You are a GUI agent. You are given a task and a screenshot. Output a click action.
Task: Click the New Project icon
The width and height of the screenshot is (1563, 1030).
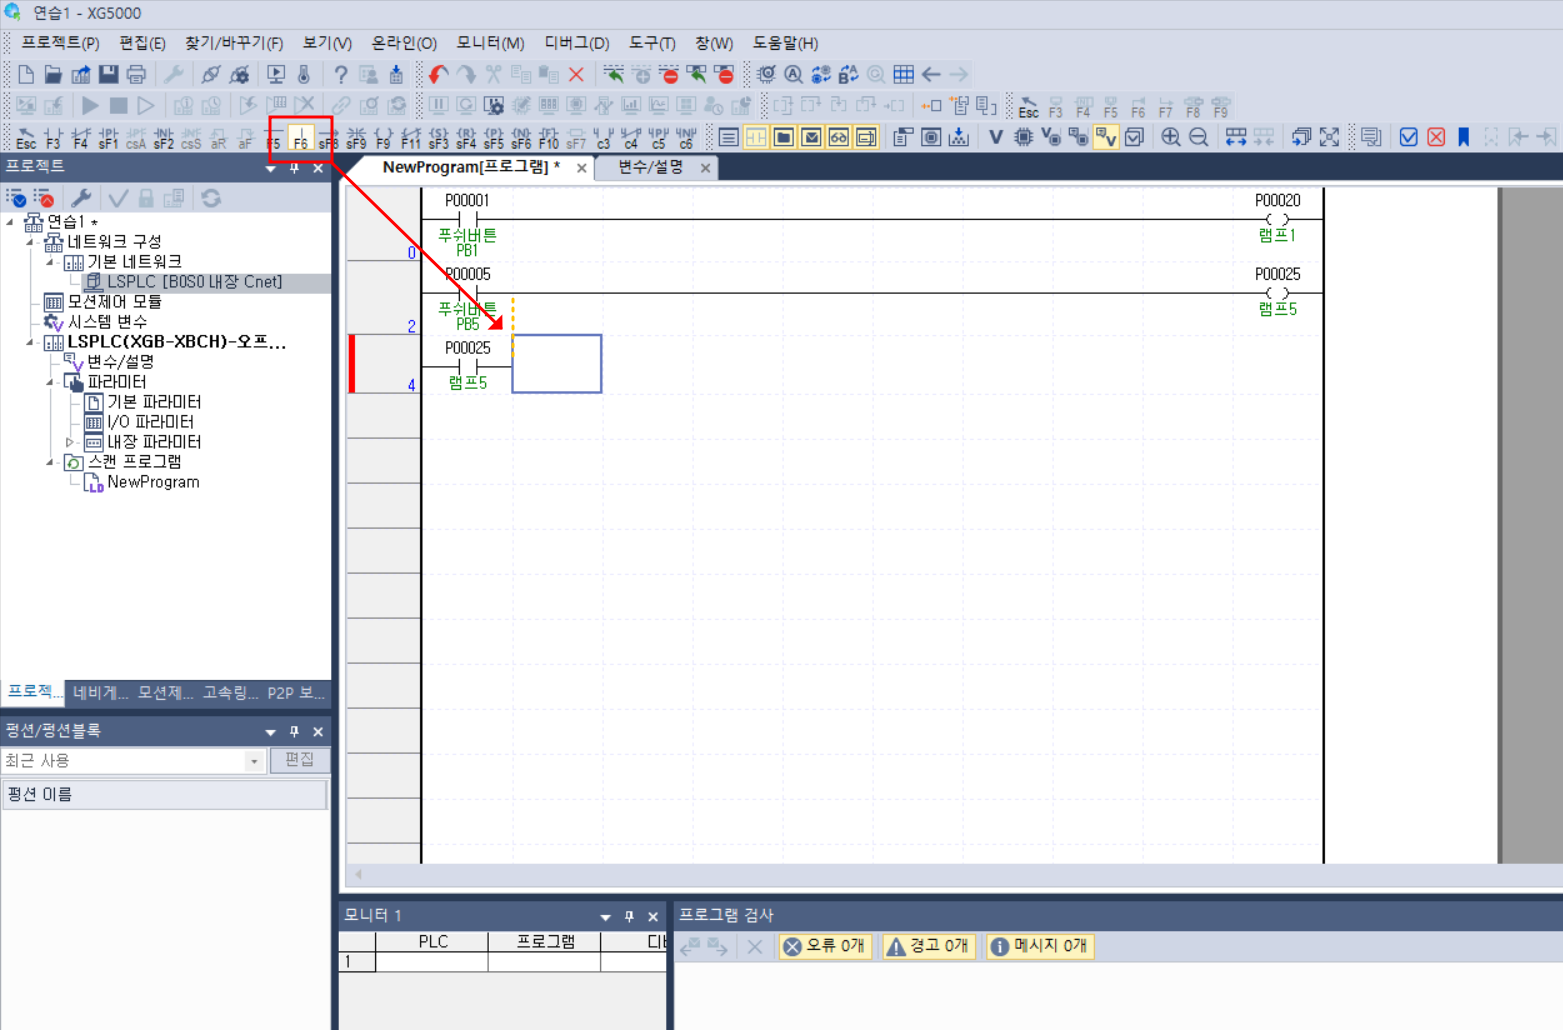[26, 75]
